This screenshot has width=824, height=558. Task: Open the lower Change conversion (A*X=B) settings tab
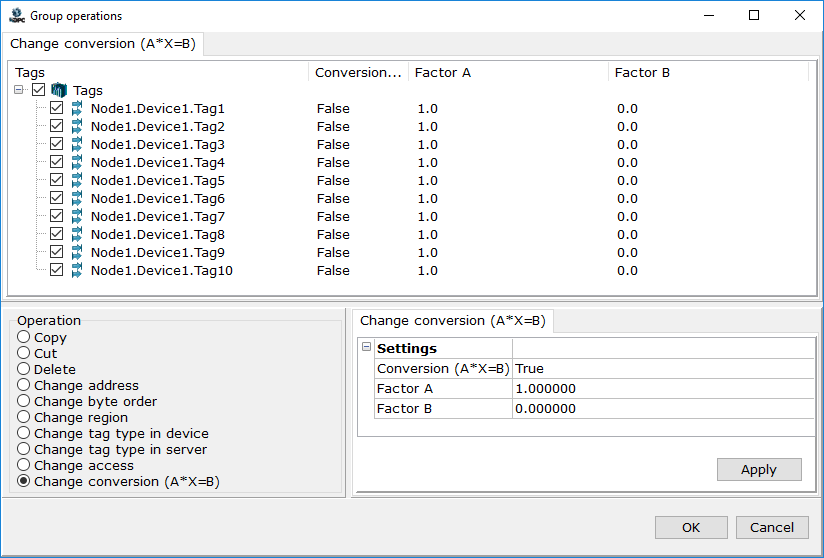pyautogui.click(x=453, y=321)
